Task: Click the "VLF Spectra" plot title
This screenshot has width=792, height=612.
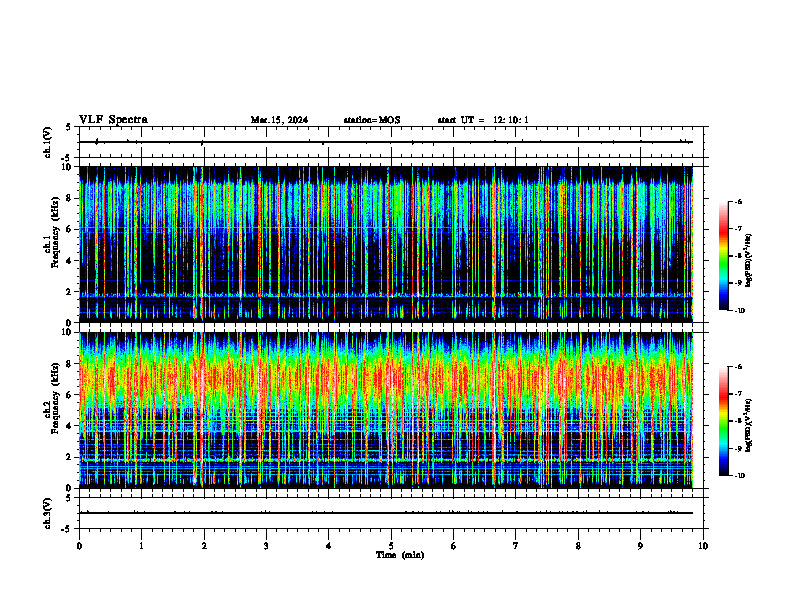Action: click(x=113, y=120)
